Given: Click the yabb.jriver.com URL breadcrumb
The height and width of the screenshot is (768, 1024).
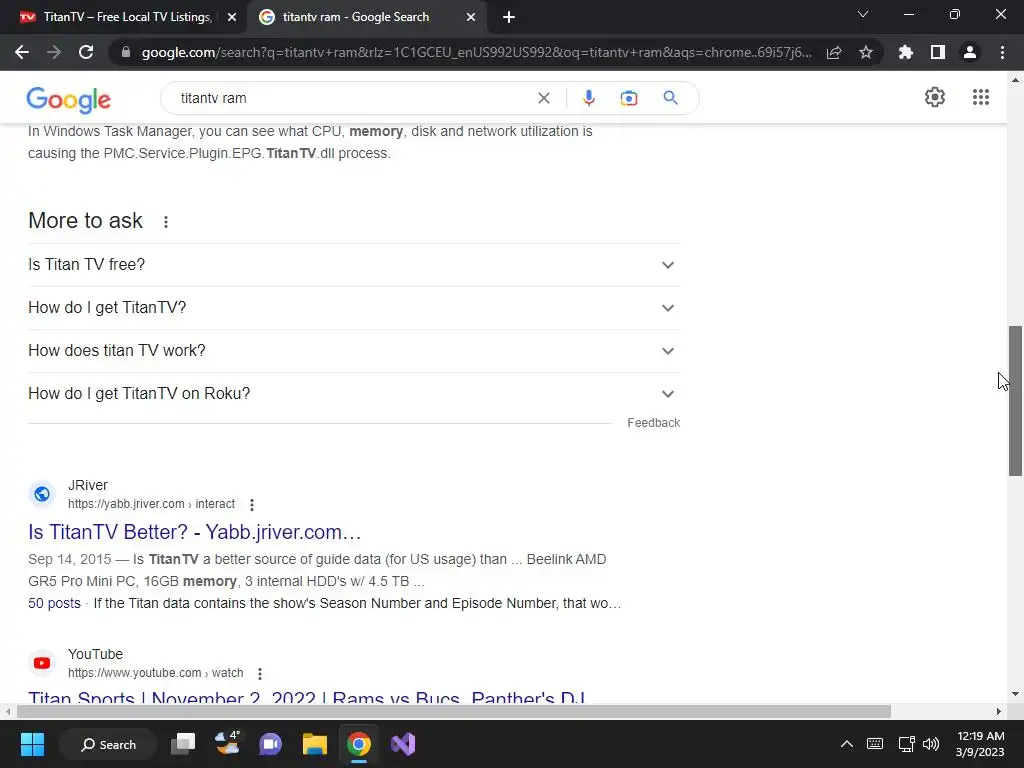Looking at the screenshot, I should 152,504.
